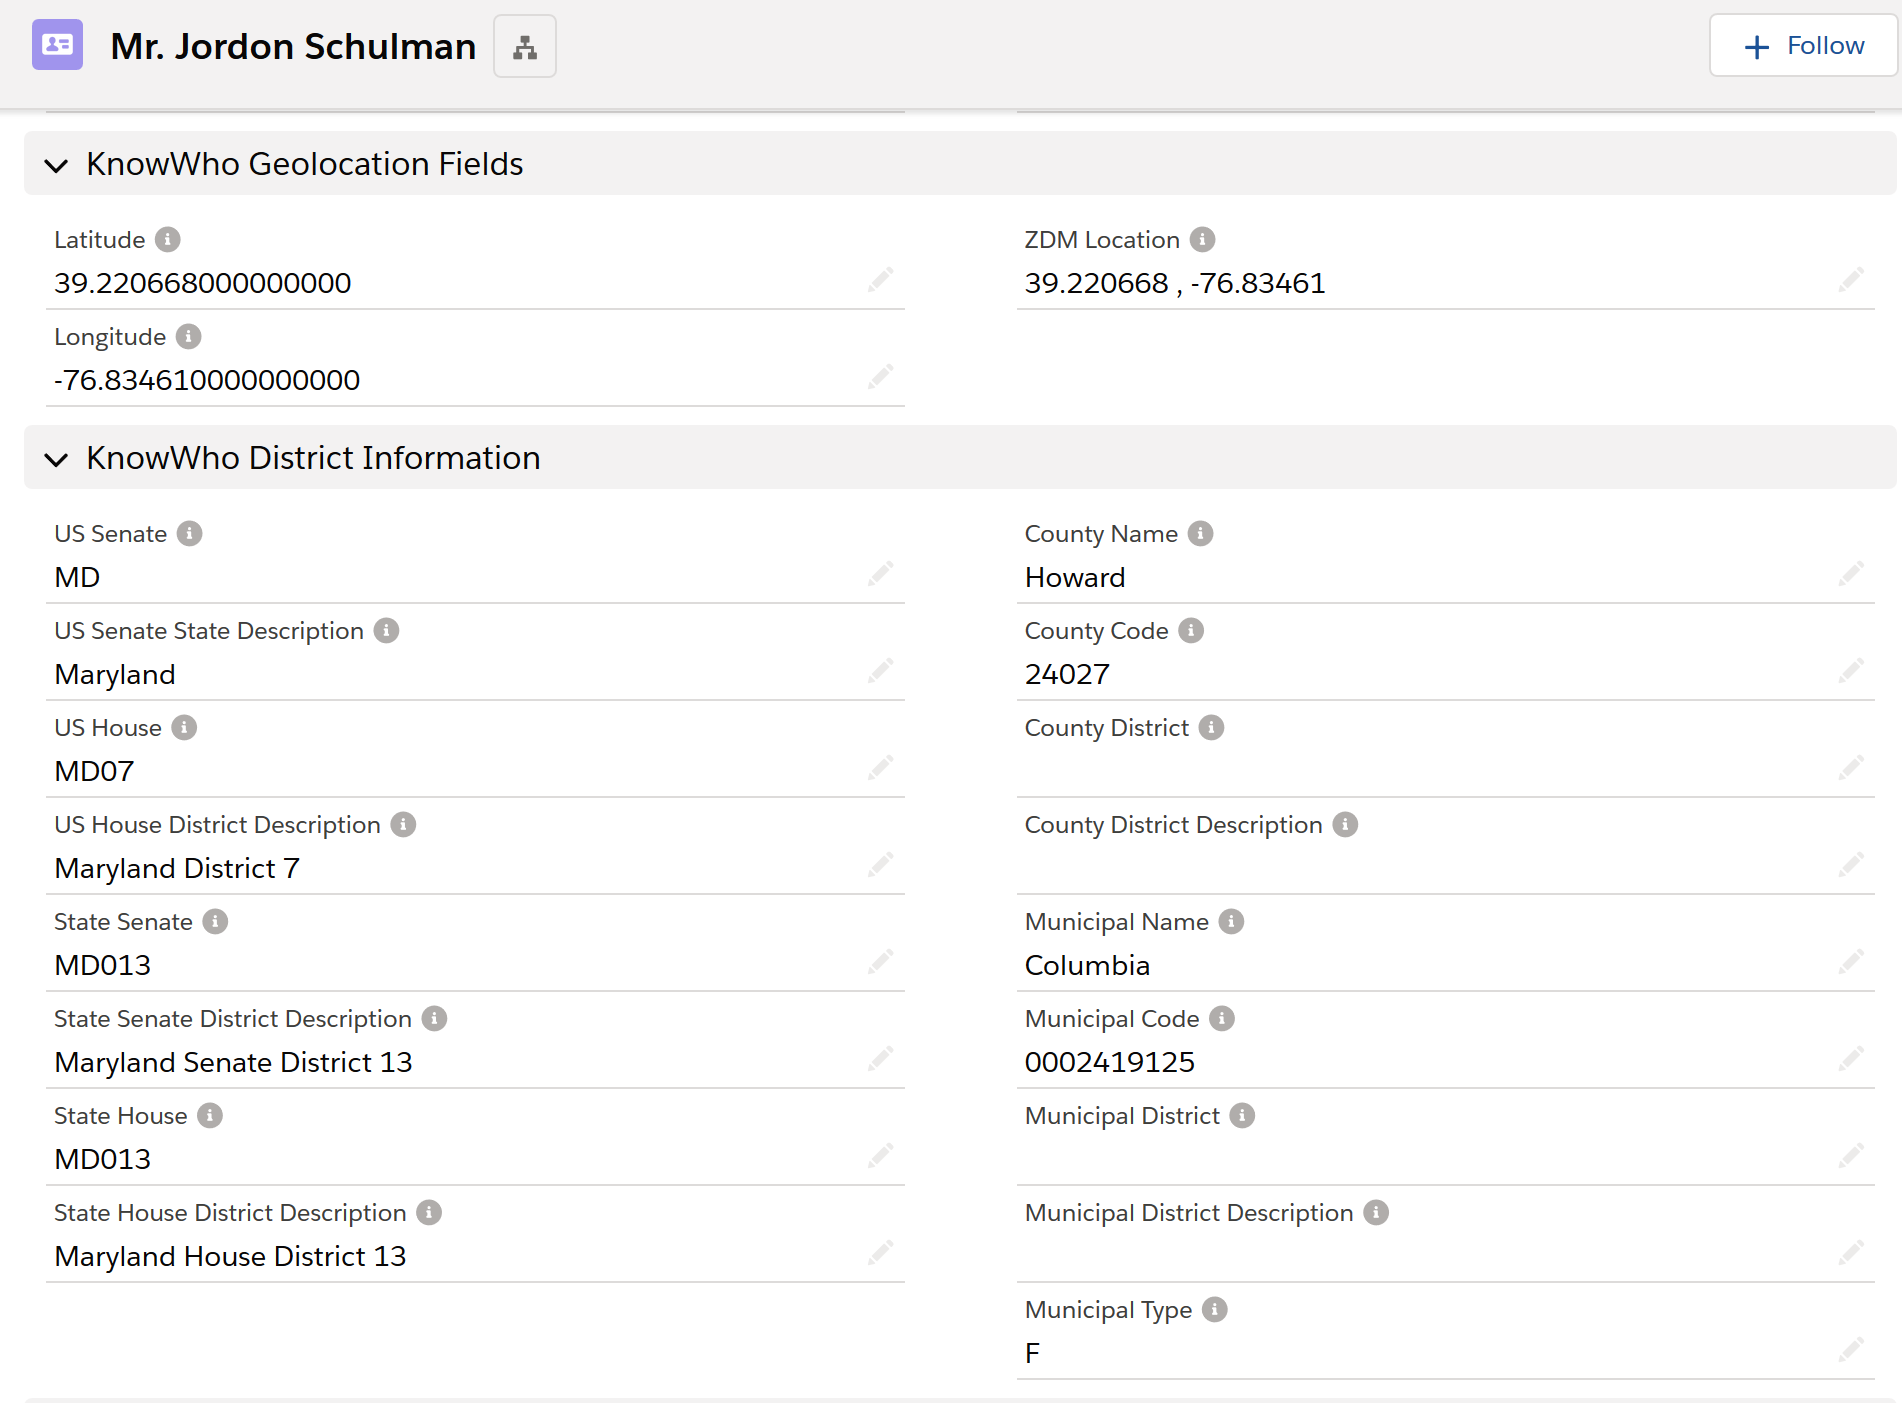Click the Follow button
The image size is (1902, 1403).
1803,46
